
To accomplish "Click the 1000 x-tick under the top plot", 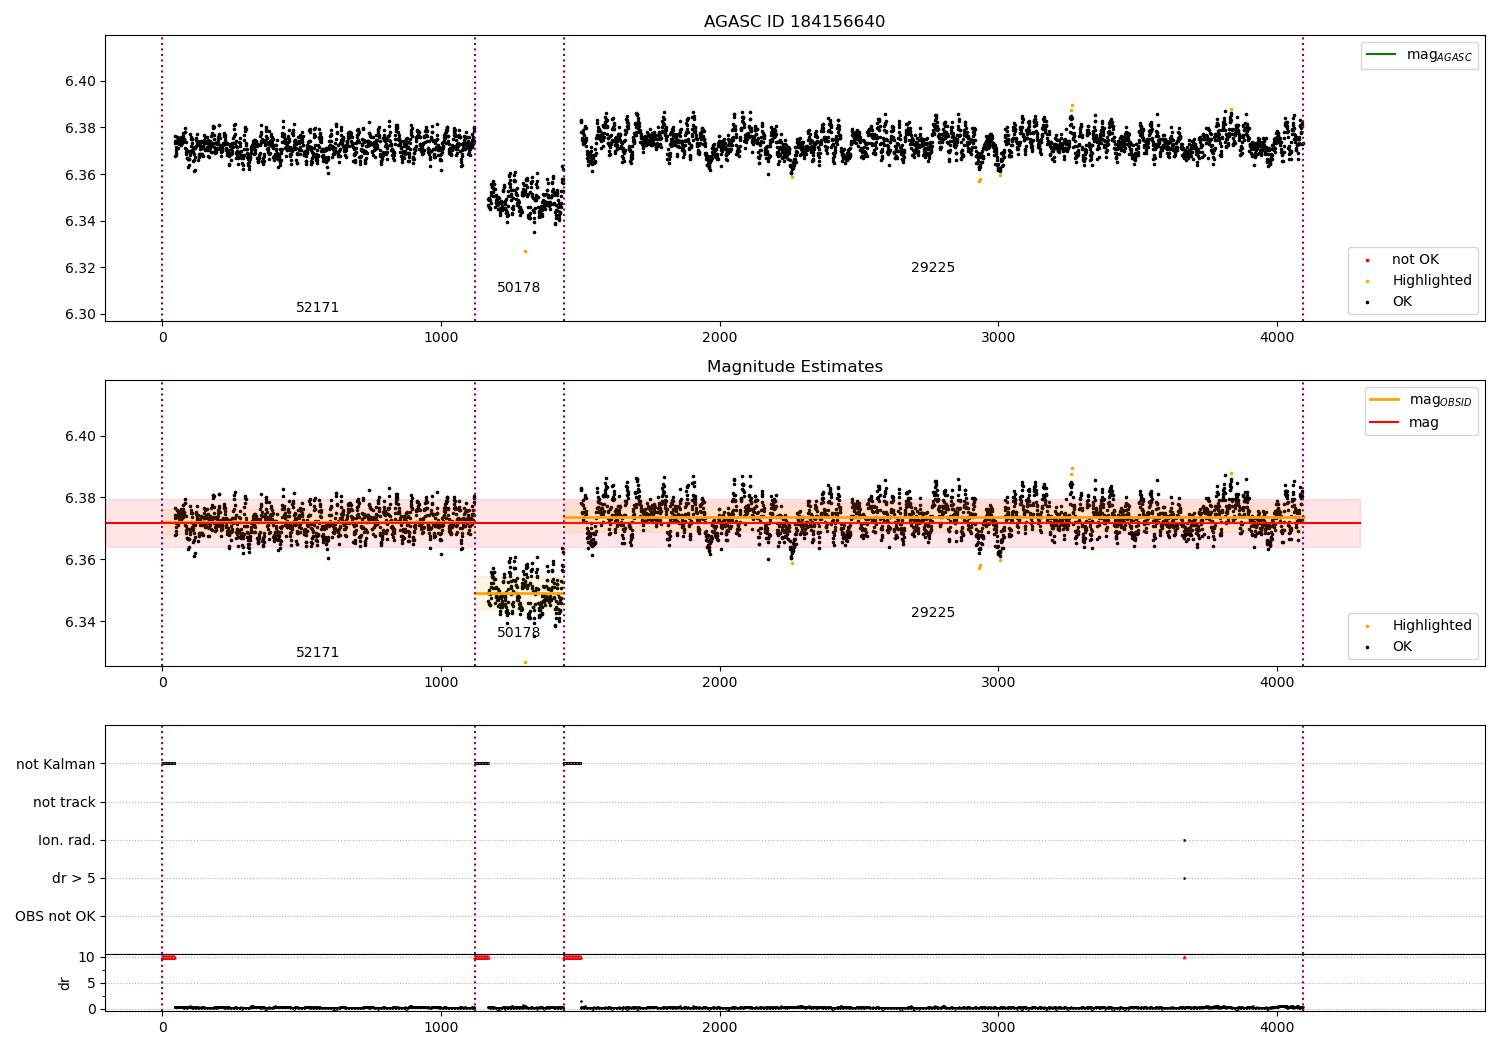I will 441,337.
